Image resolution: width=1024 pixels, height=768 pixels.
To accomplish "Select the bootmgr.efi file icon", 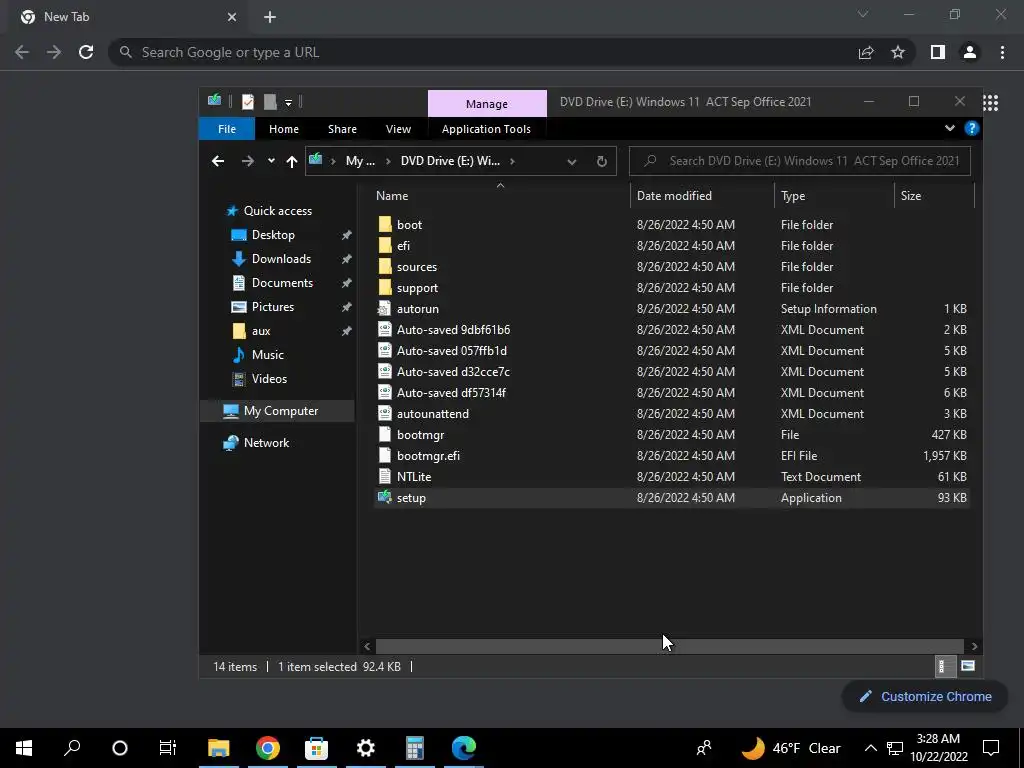I will tap(385, 456).
